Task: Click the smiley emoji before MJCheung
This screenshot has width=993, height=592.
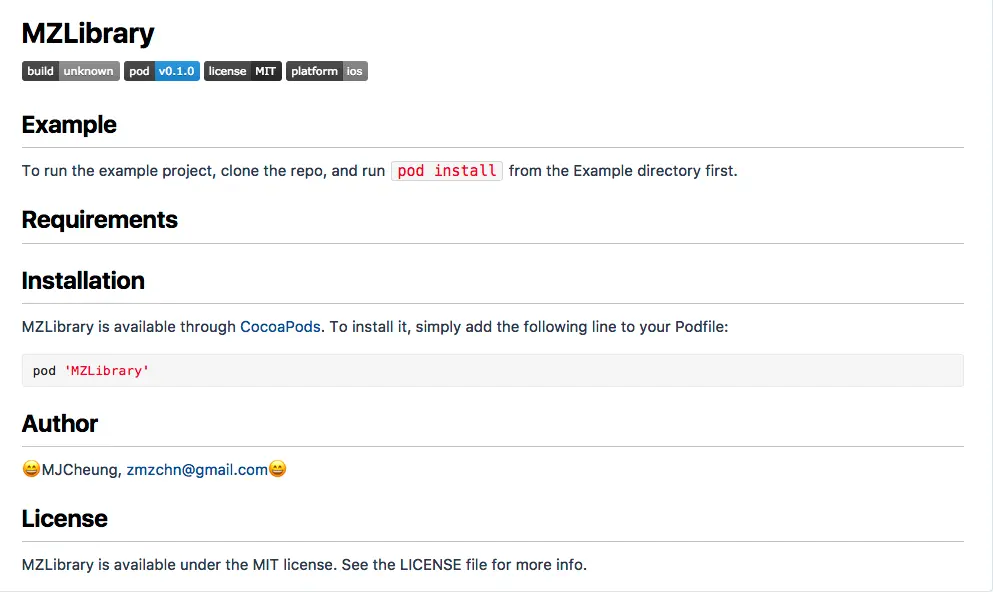Action: click(x=31, y=469)
